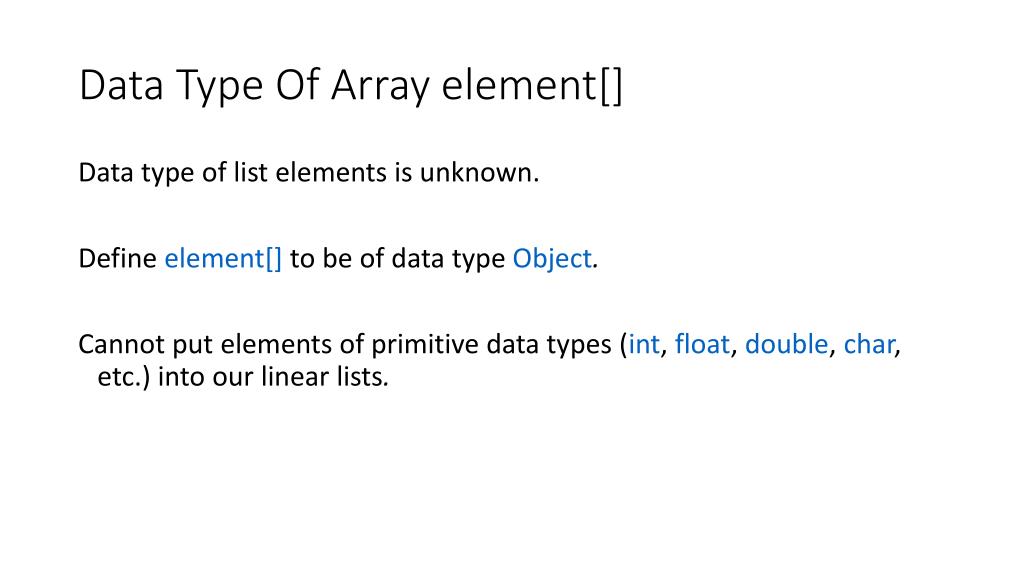Click the word 'Array' in the title
Screen dimensions: 1024x576
tap(380, 86)
